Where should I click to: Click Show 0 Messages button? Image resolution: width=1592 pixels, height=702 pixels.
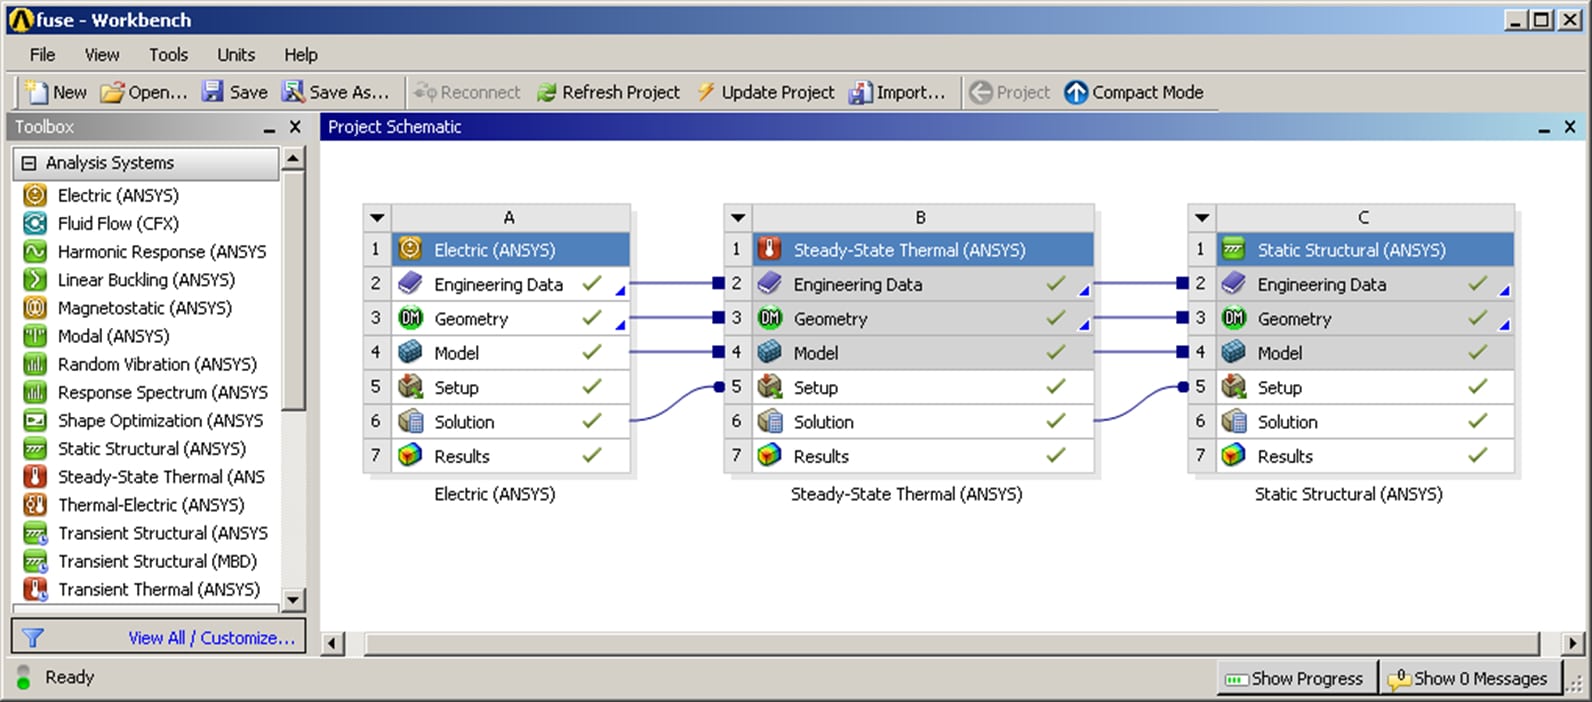point(1470,678)
